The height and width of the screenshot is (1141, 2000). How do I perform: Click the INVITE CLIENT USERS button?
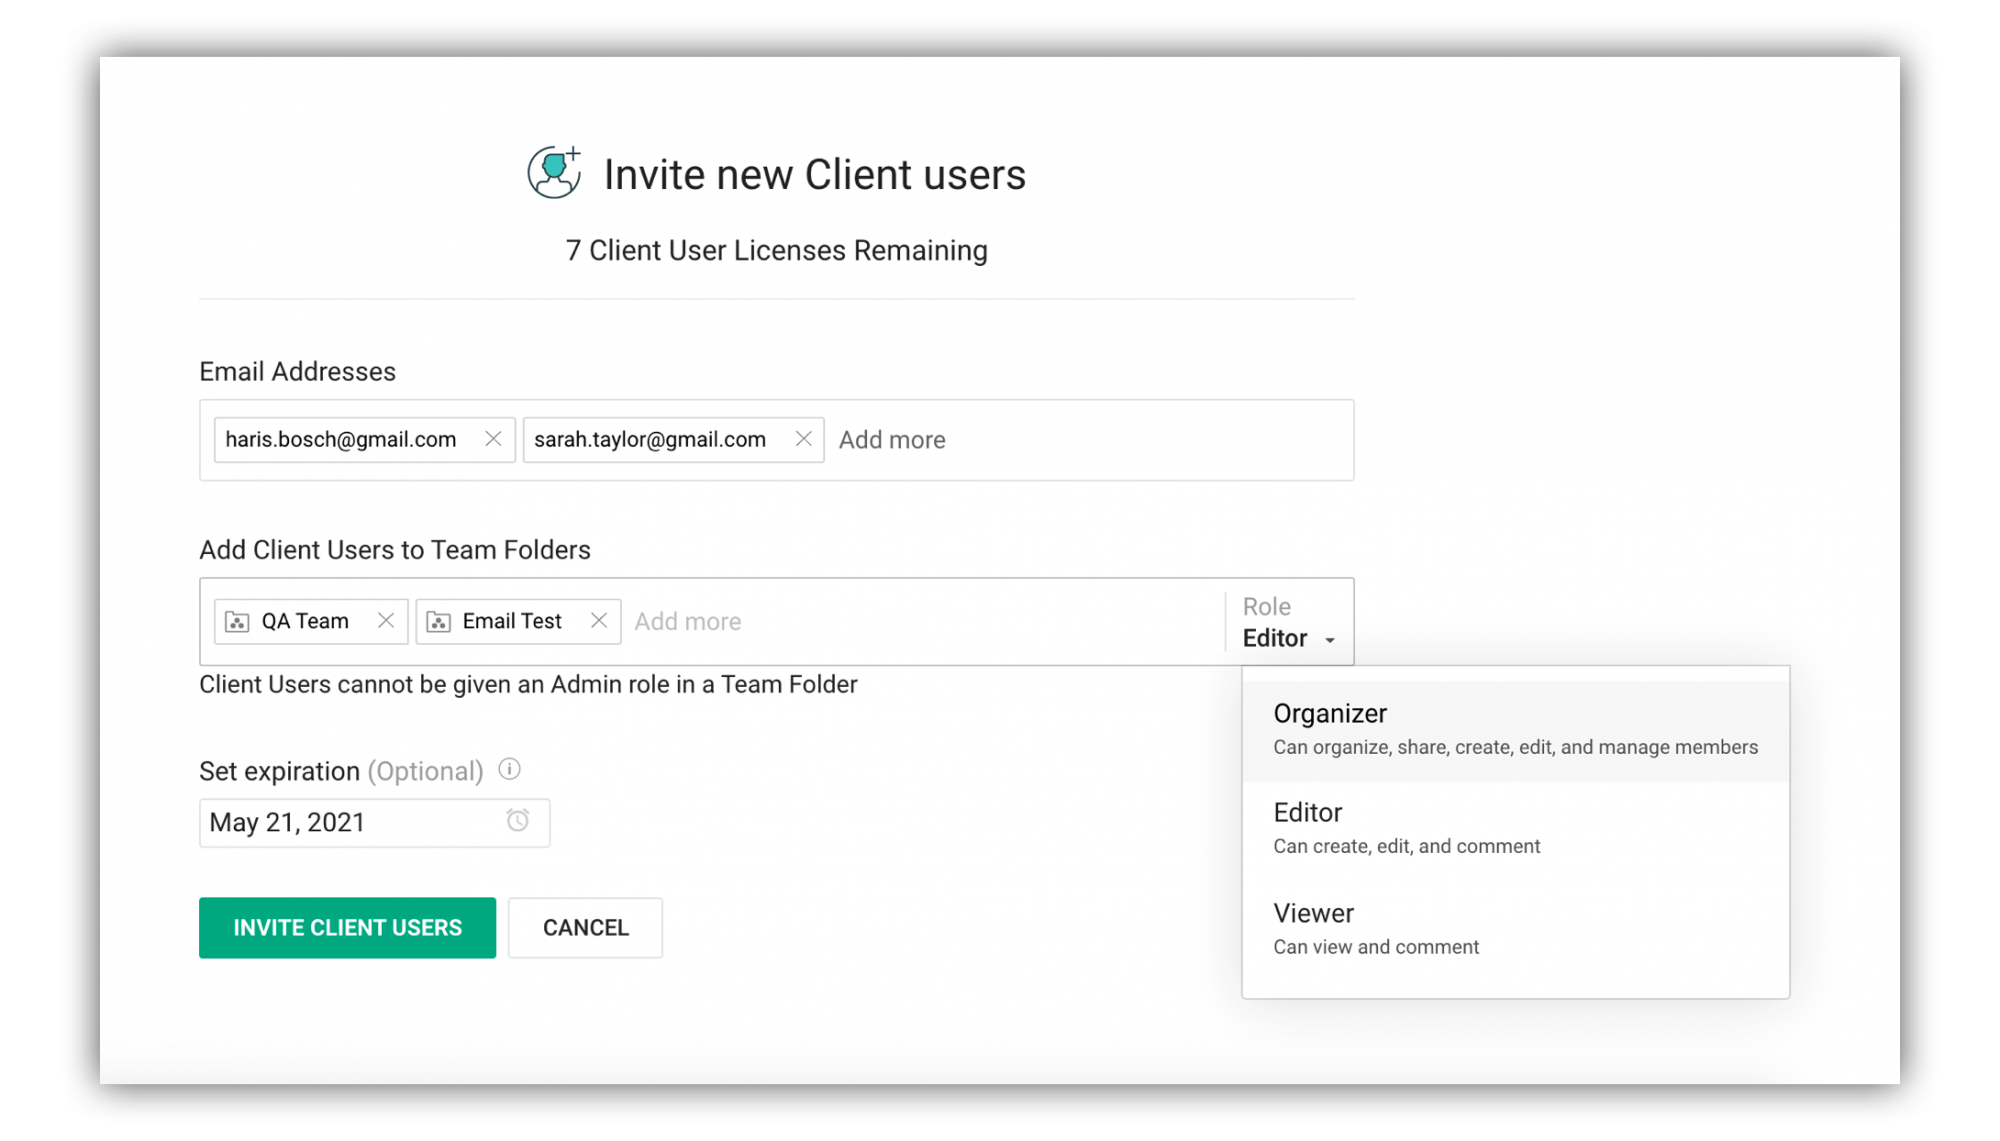[347, 927]
